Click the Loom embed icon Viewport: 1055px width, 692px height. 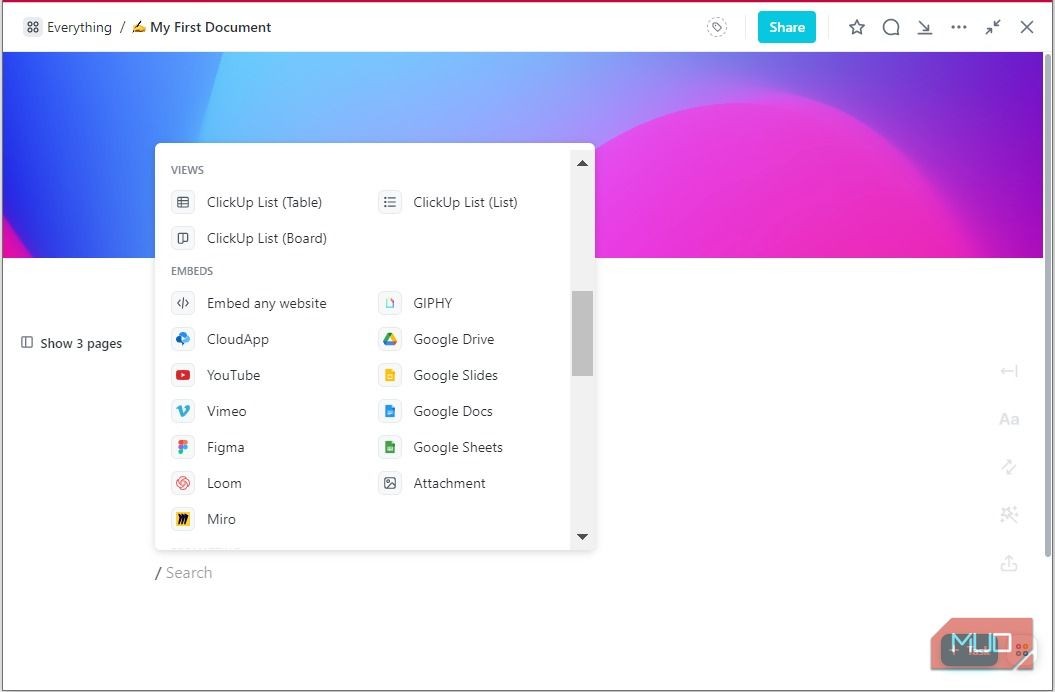click(183, 483)
